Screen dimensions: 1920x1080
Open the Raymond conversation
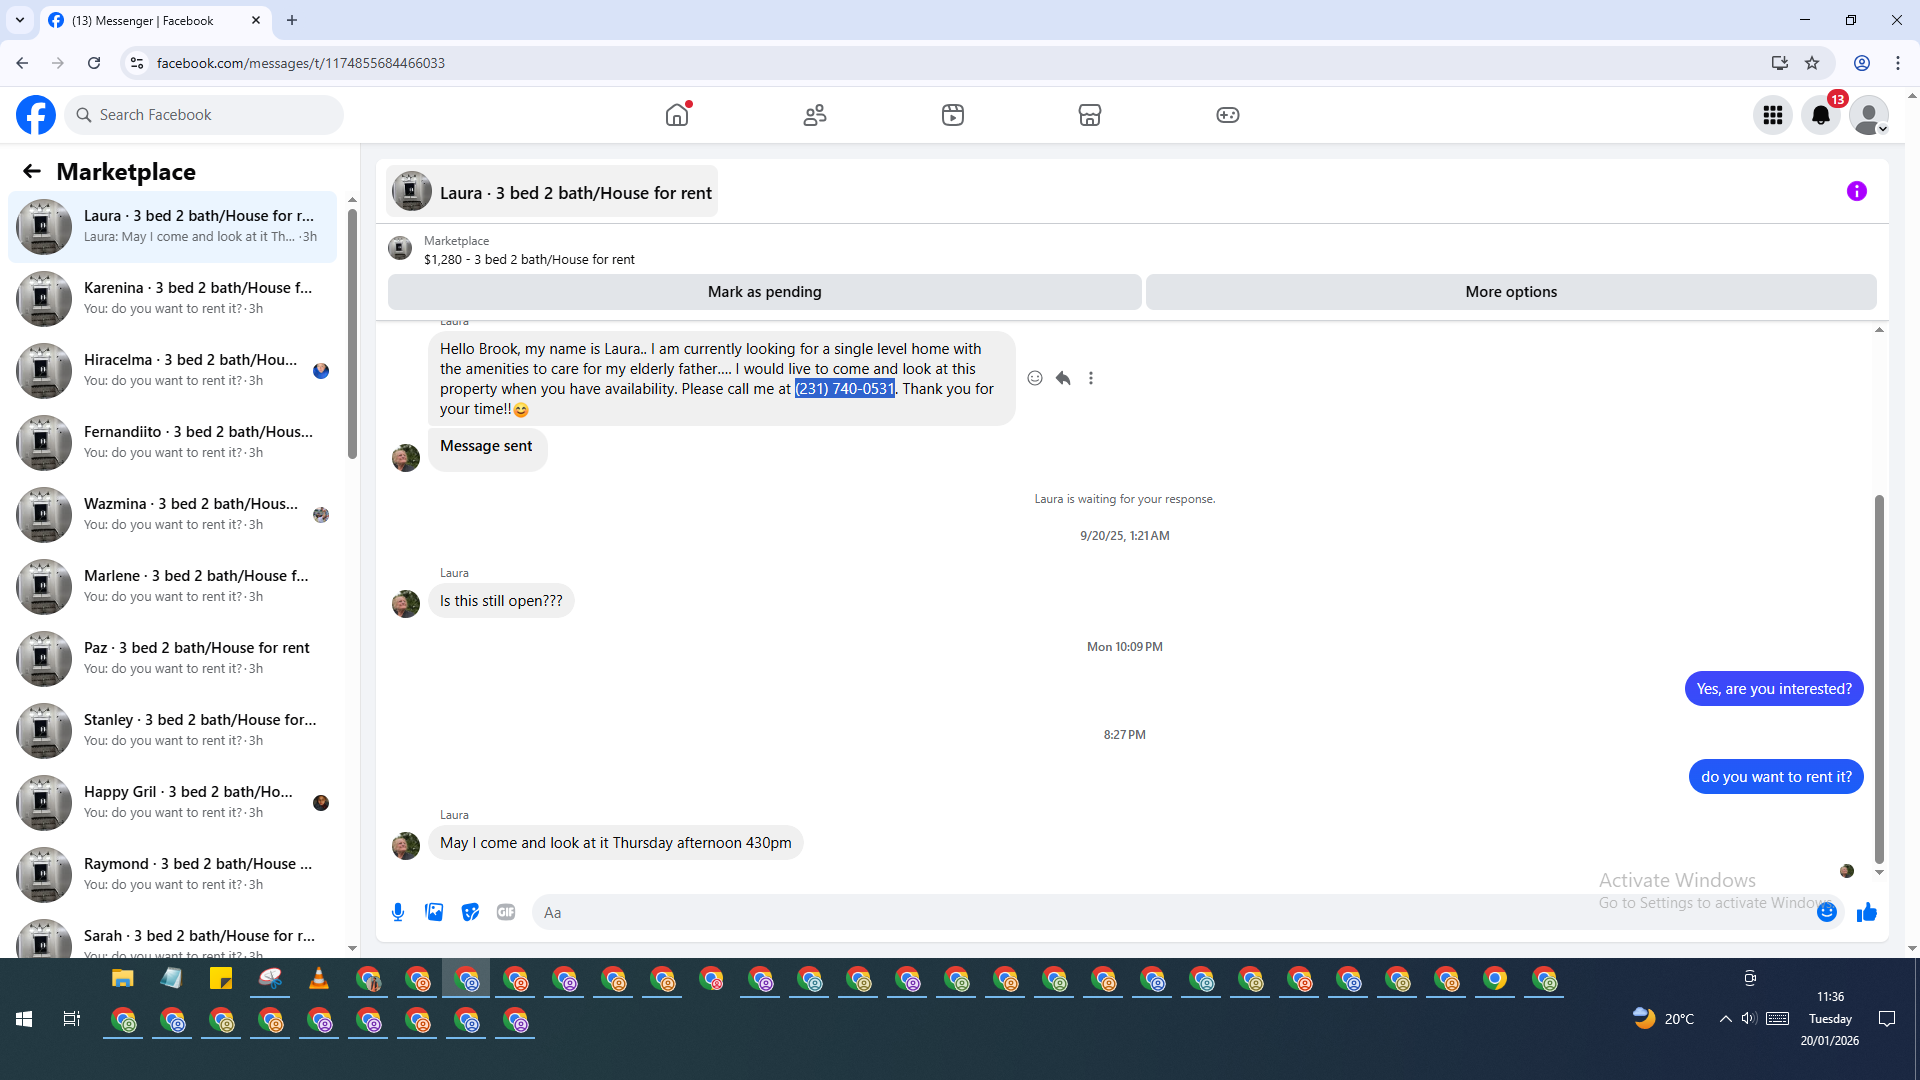coord(173,875)
